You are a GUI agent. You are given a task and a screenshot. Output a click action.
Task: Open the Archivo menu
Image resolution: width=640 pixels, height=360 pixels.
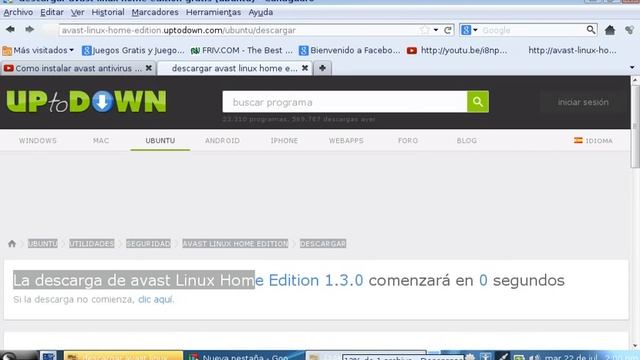[x=18, y=12]
